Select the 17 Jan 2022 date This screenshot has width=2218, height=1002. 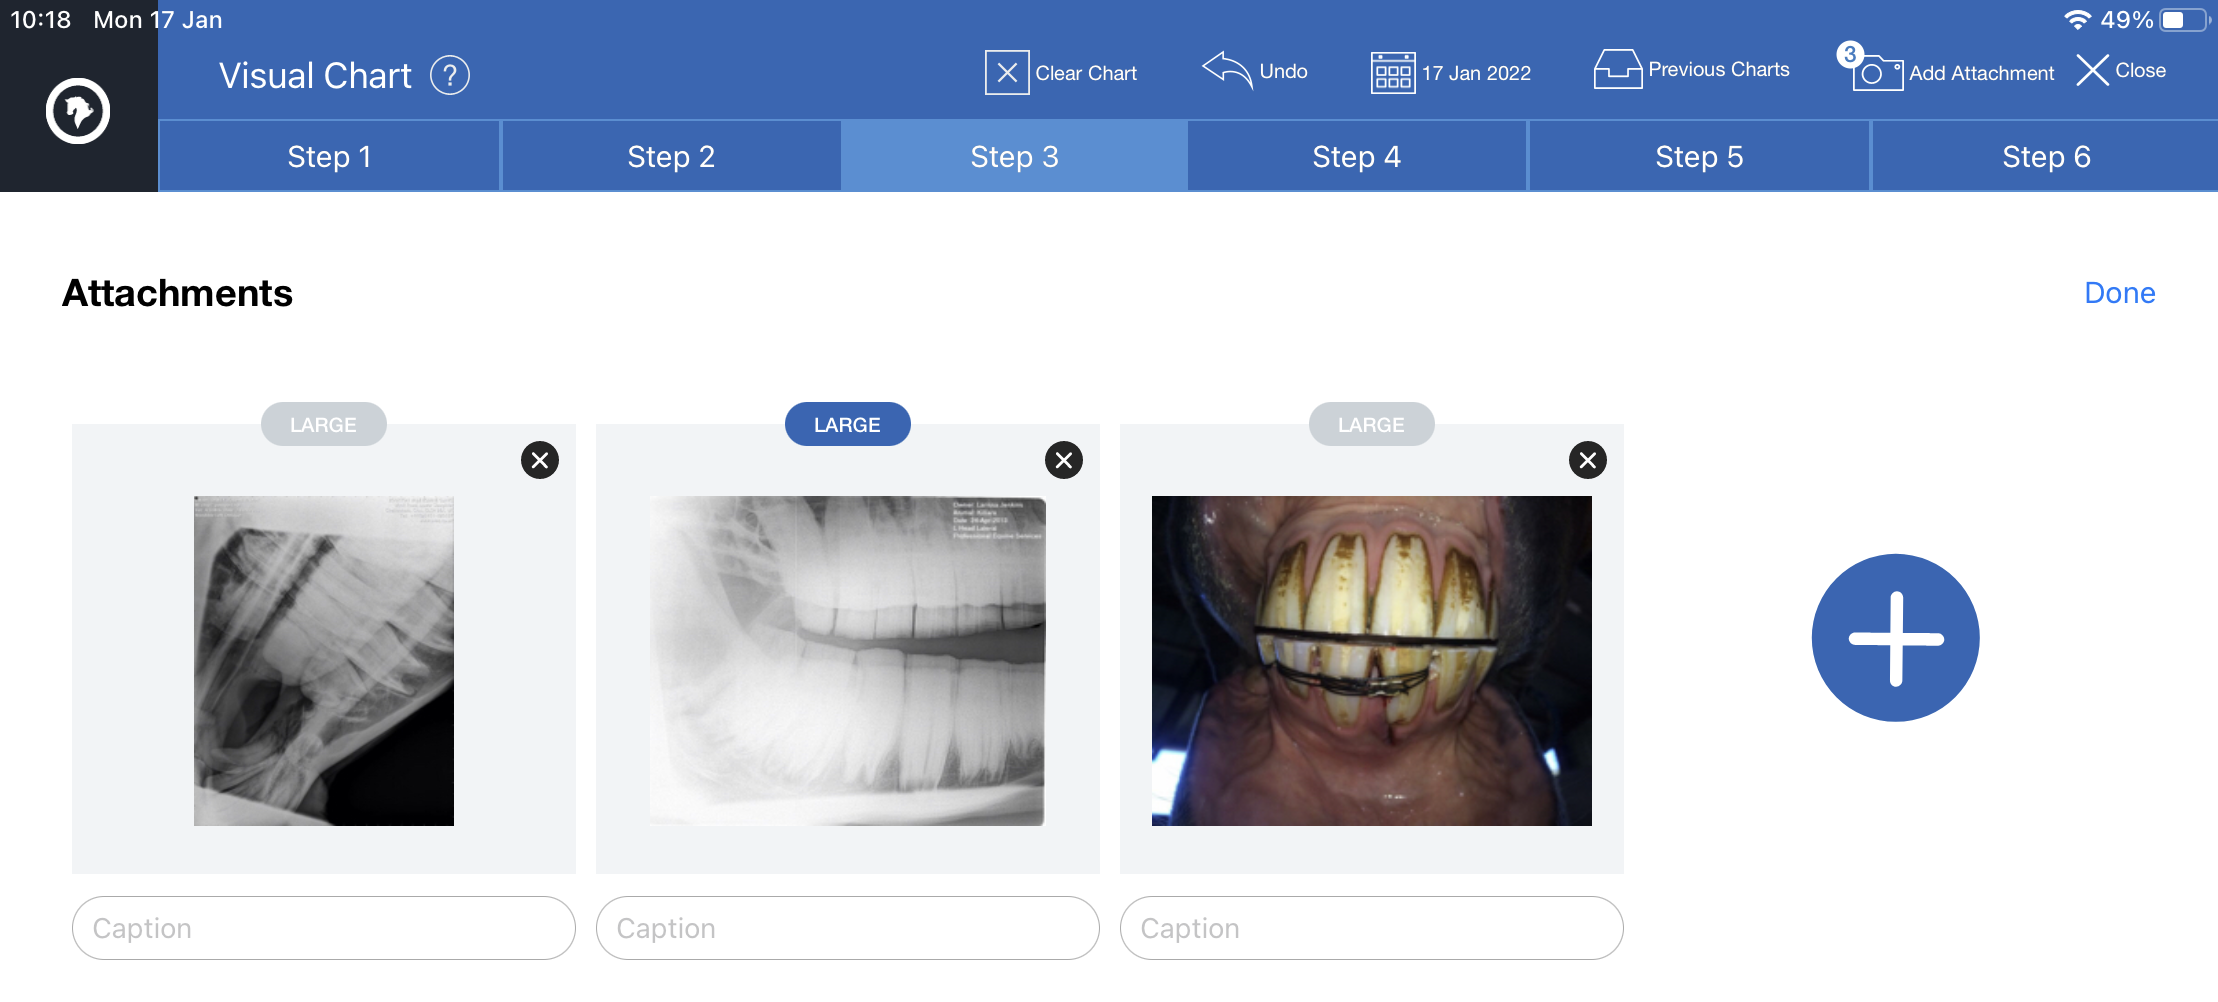point(1476,73)
